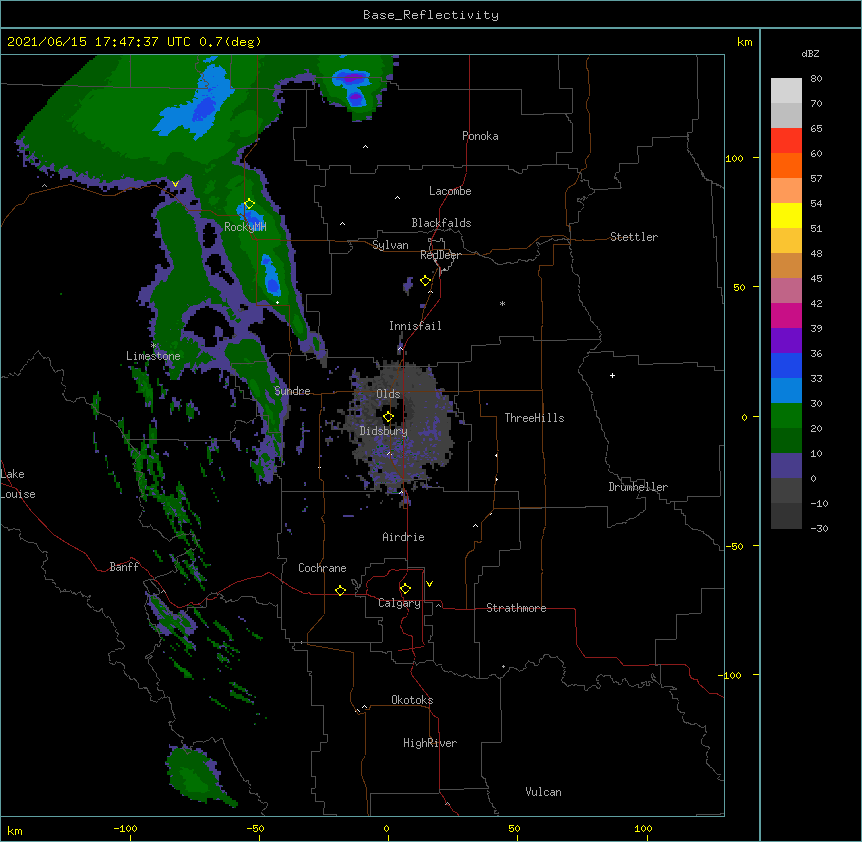Viewport: 862px width, 842px height.
Task: Click the -30 value in dBZ legend
Action: point(819,528)
